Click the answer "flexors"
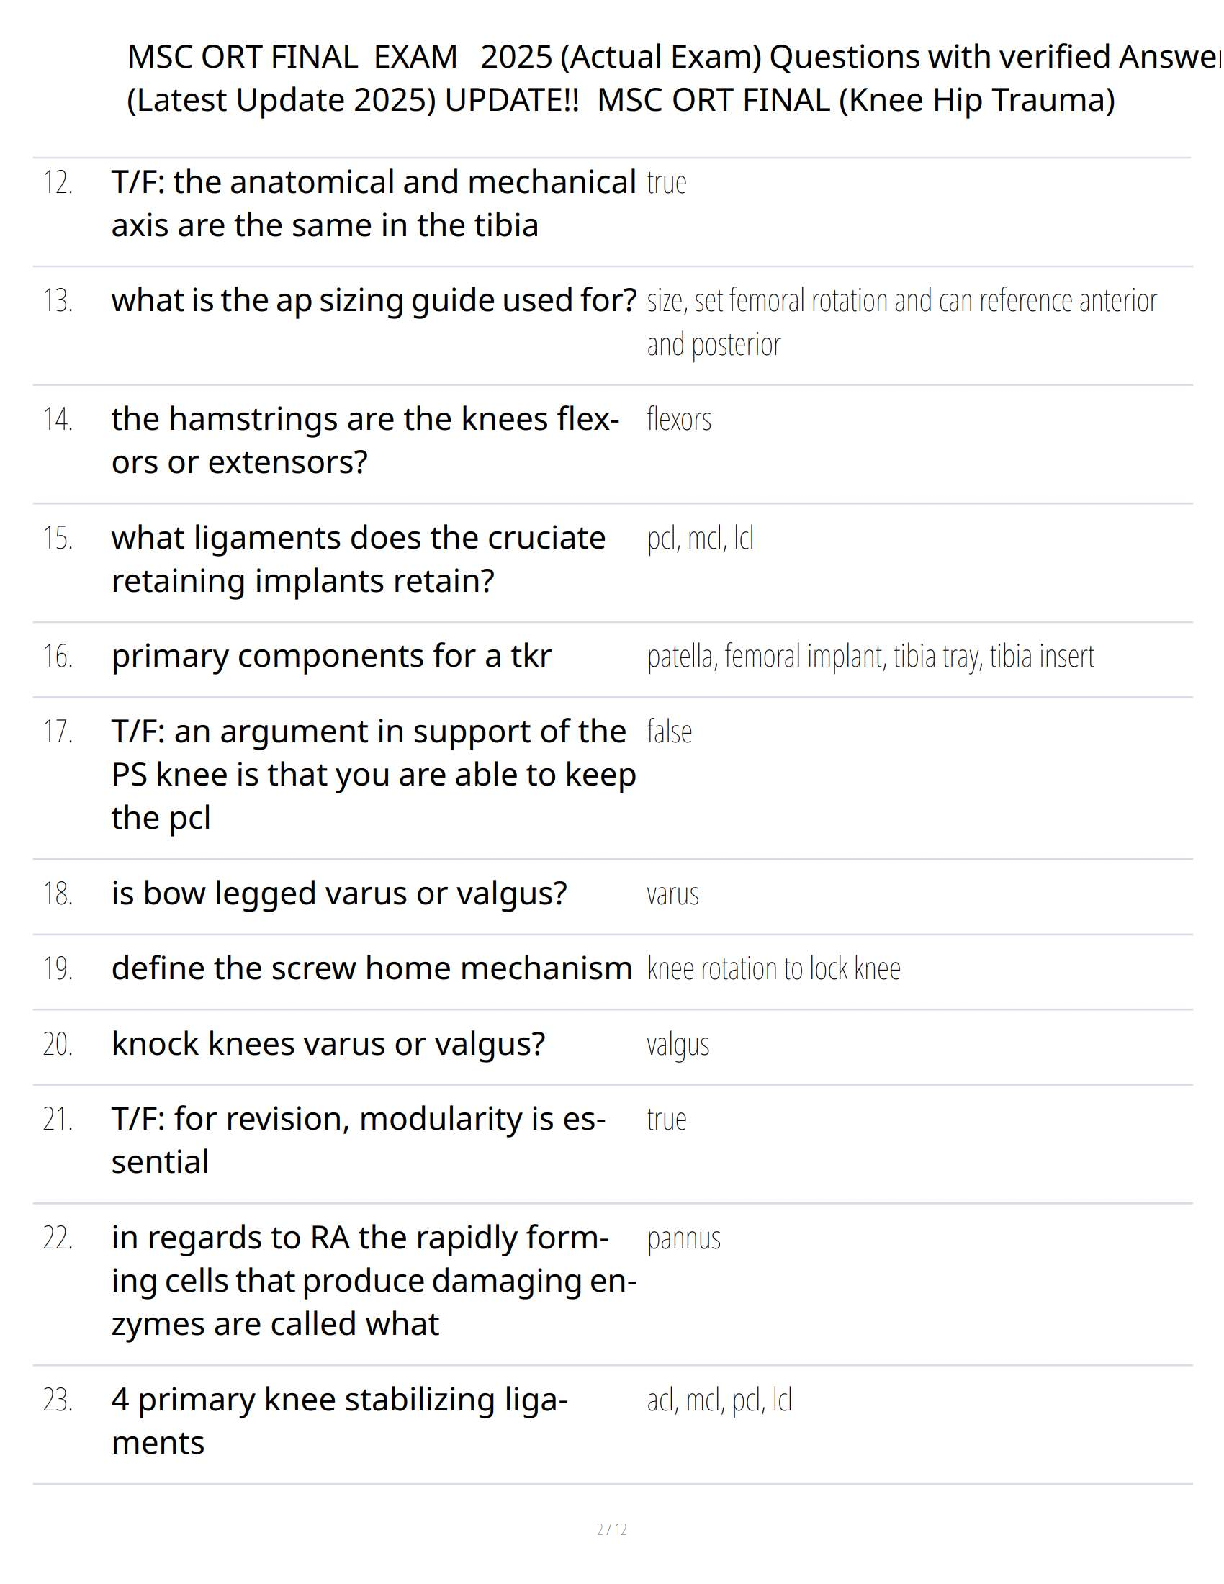The height and width of the screenshot is (1584, 1224). [679, 419]
